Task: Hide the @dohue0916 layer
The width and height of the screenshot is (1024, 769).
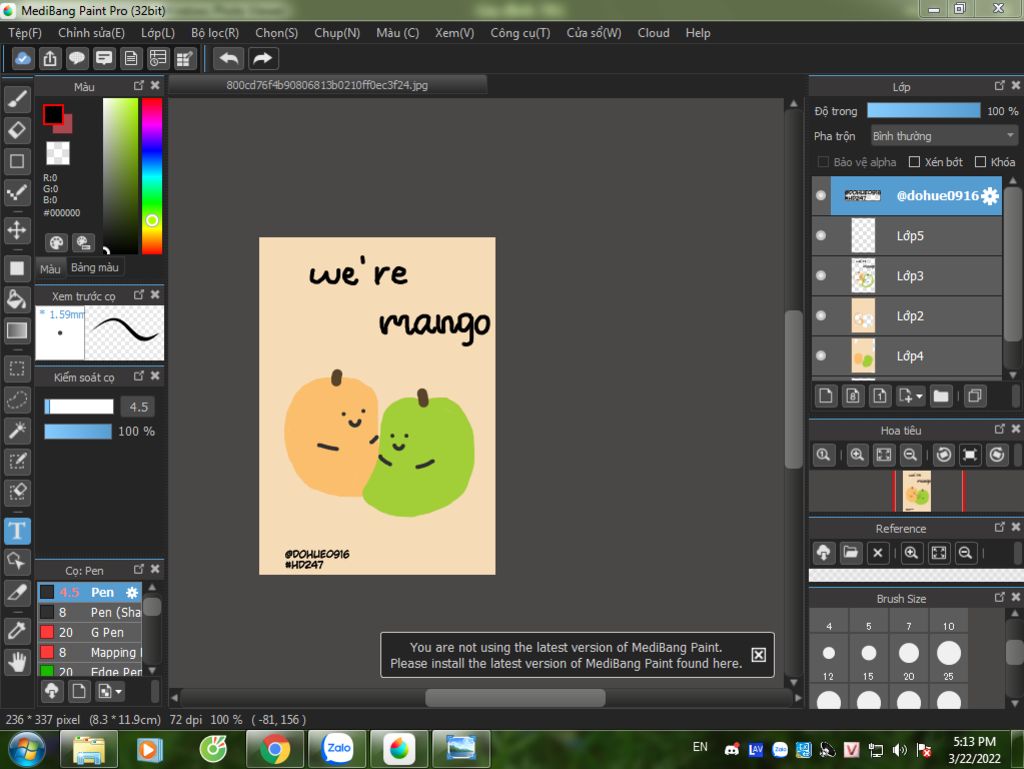Action: pos(821,195)
